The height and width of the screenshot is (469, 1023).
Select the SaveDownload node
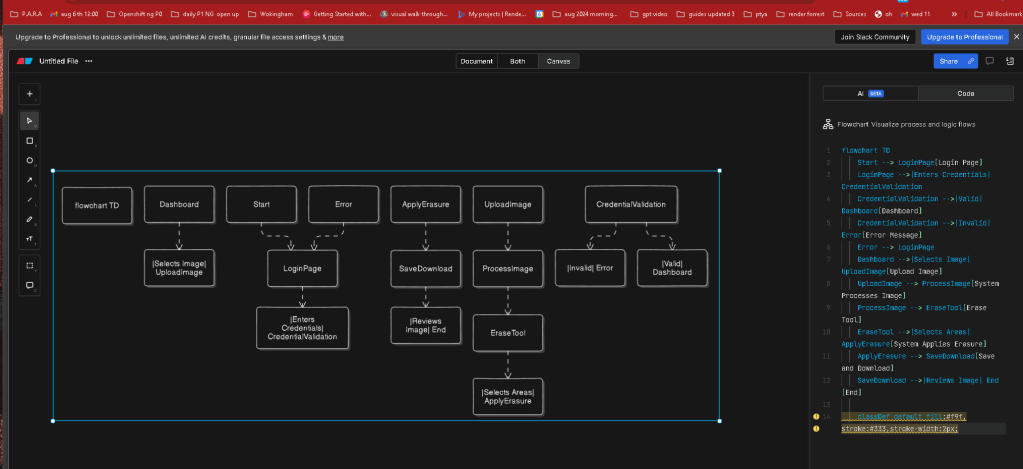426,268
